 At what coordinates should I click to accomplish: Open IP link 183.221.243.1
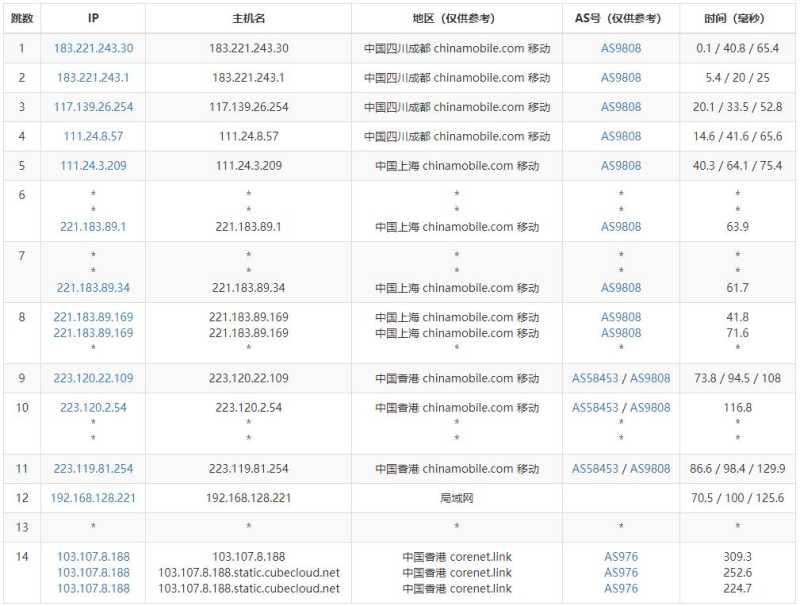click(93, 78)
